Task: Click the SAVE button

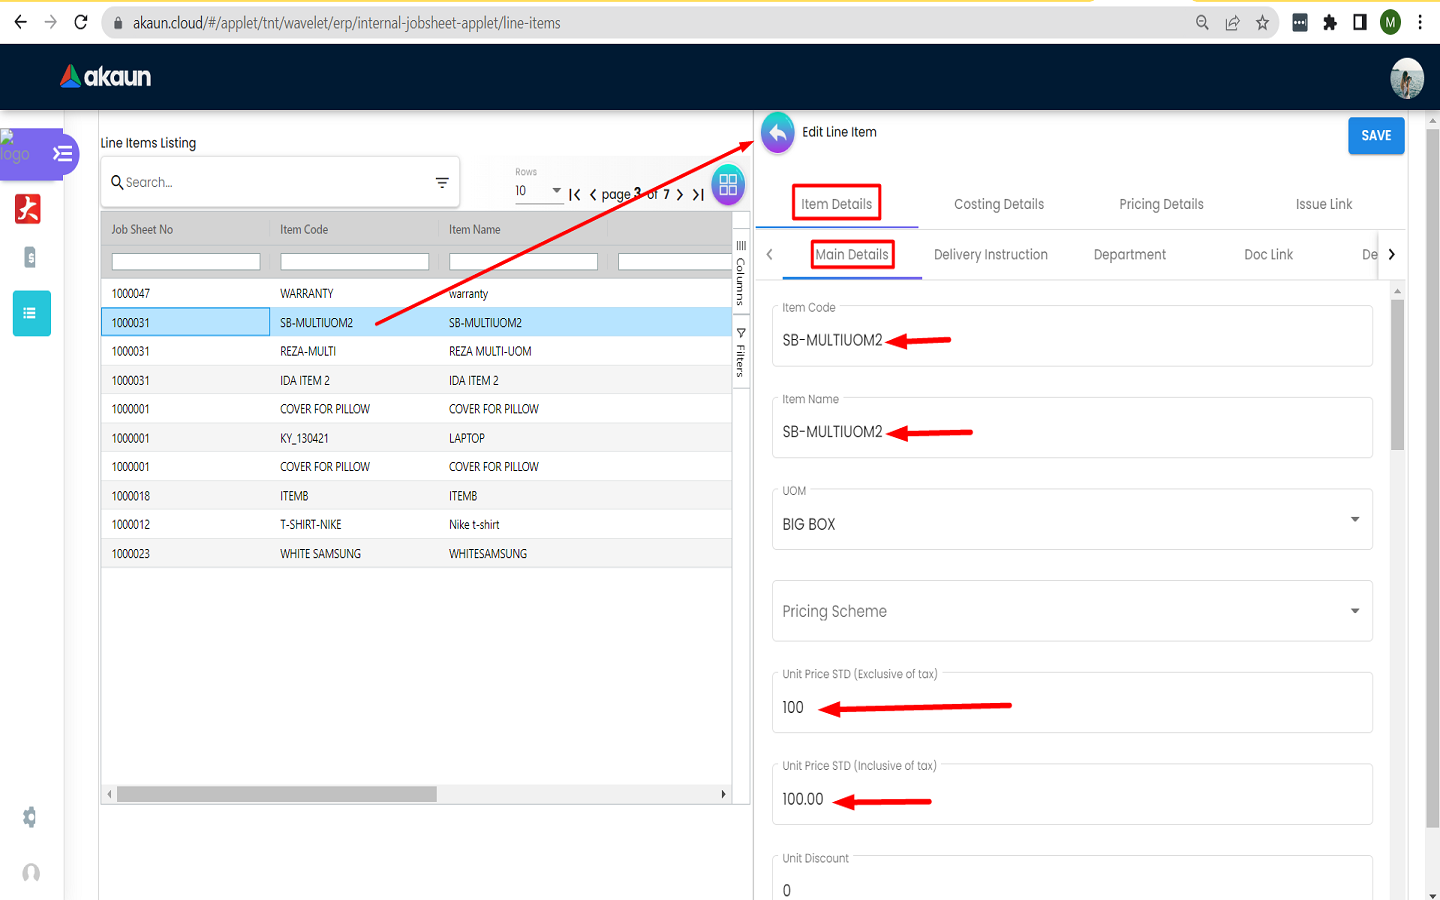Action: pos(1375,136)
